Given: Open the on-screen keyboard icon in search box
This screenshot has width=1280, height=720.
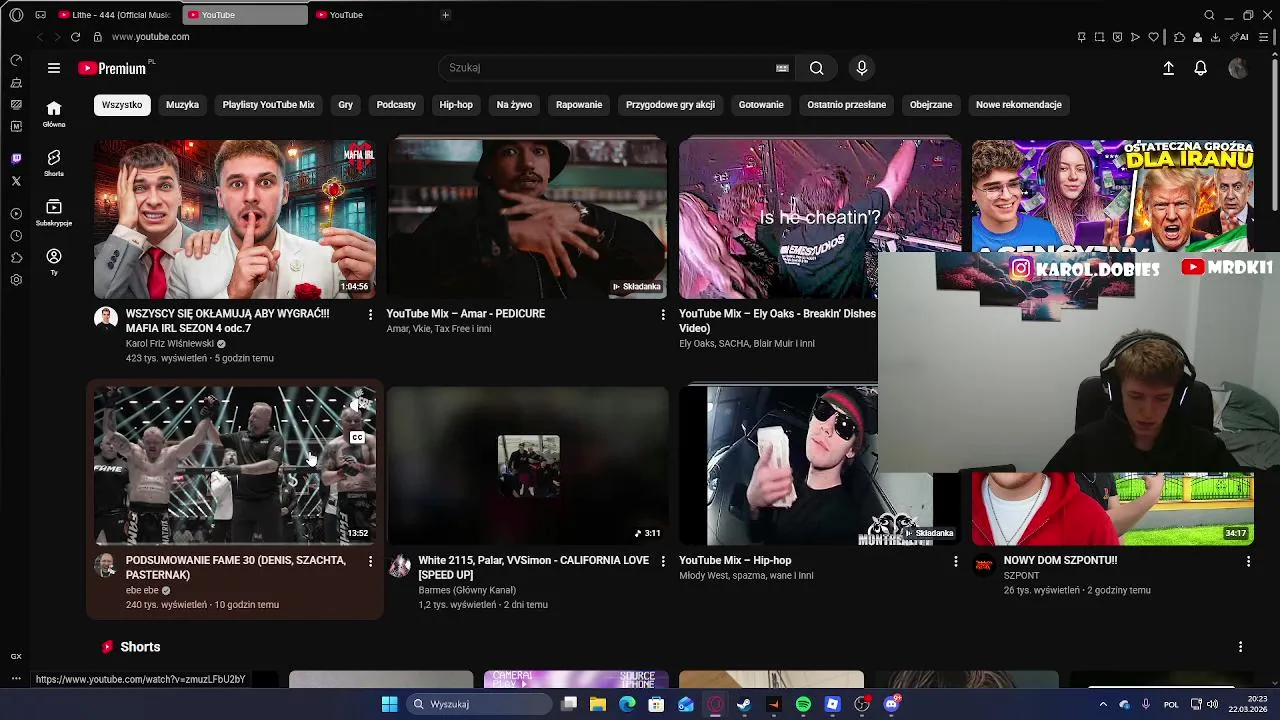Looking at the screenshot, I should pos(782,68).
